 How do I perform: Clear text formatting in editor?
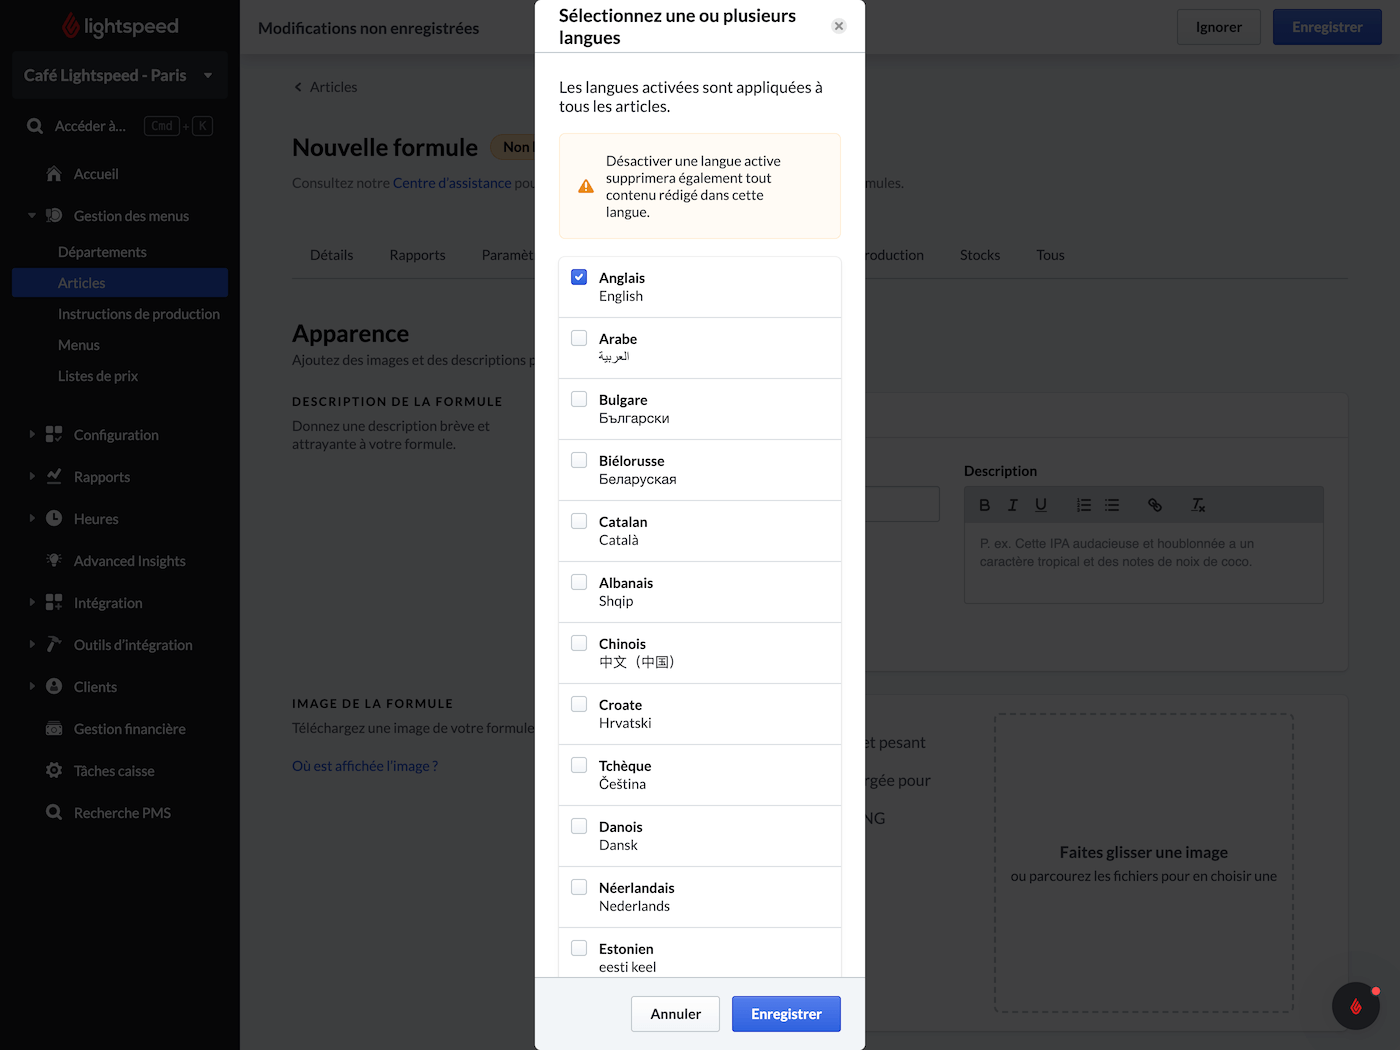pyautogui.click(x=1198, y=505)
